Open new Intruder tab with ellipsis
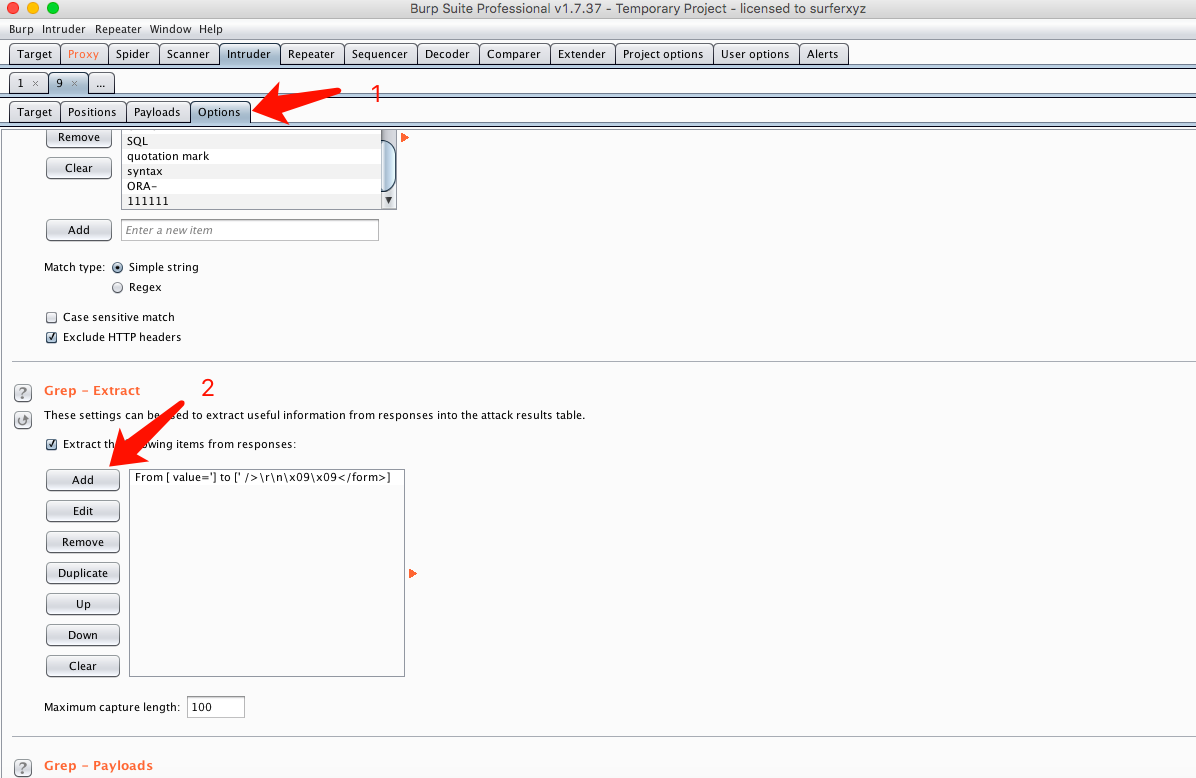1196x778 pixels. click(x=101, y=83)
